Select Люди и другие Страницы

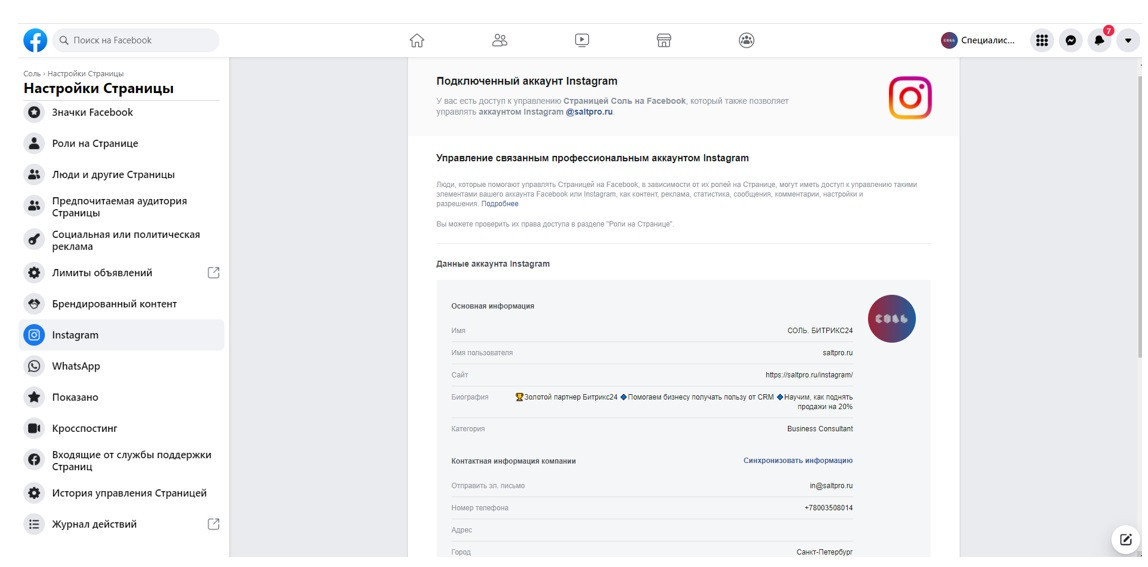tap(122, 174)
